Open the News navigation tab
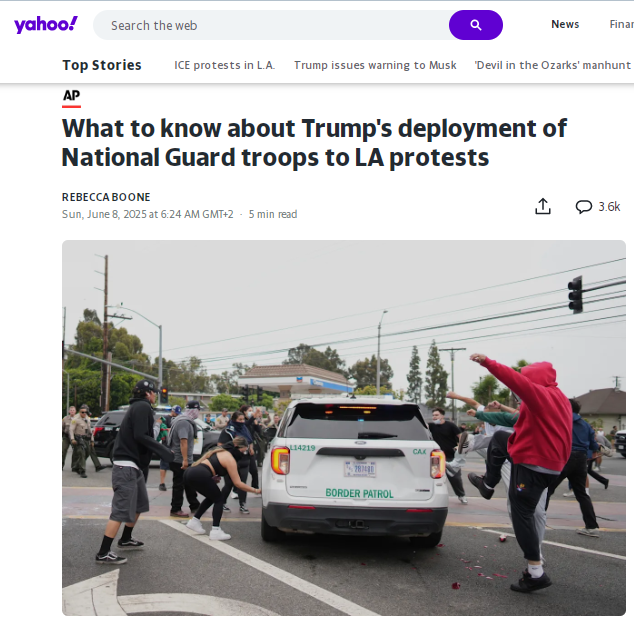634x624 pixels. tap(565, 24)
